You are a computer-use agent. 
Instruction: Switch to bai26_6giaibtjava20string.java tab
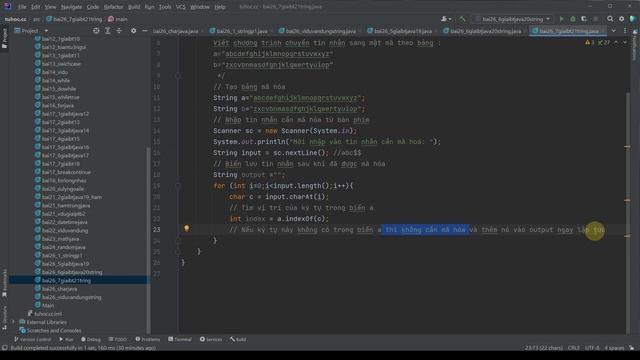coord(483,31)
